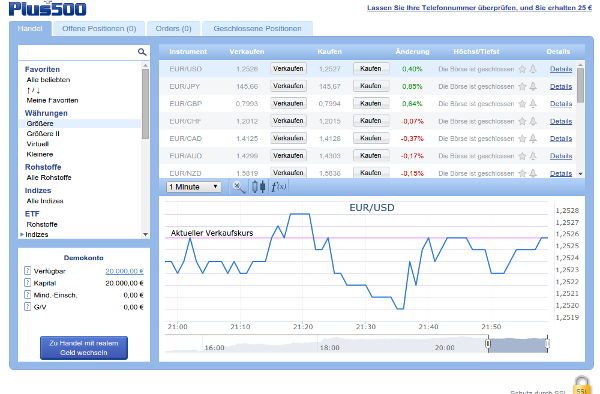Click the alert bell for EUR/CAD

pyautogui.click(x=533, y=138)
